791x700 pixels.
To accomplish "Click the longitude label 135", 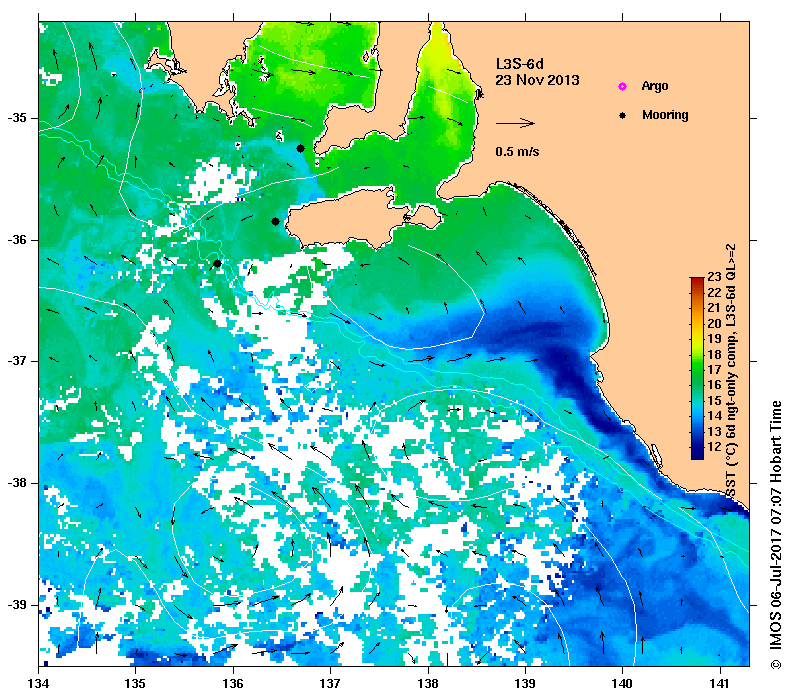I will click(135, 684).
